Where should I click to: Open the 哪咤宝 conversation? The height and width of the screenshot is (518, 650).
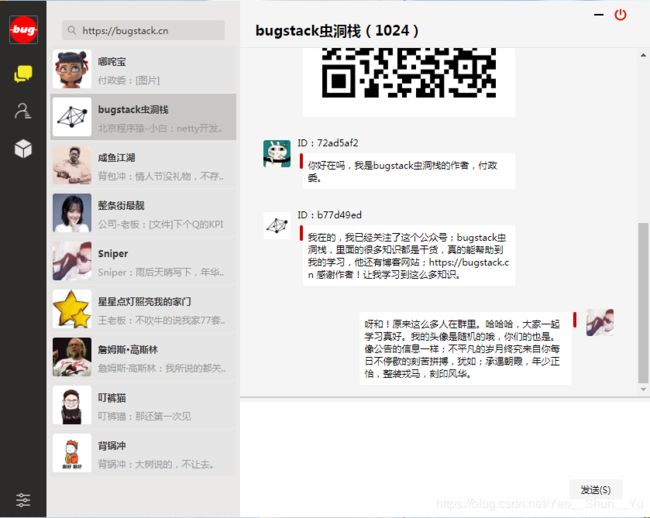[x=143, y=69]
